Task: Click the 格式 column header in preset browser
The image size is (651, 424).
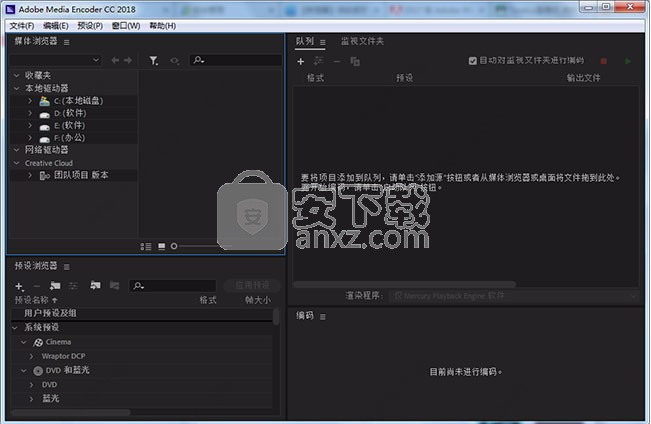Action: click(x=208, y=300)
